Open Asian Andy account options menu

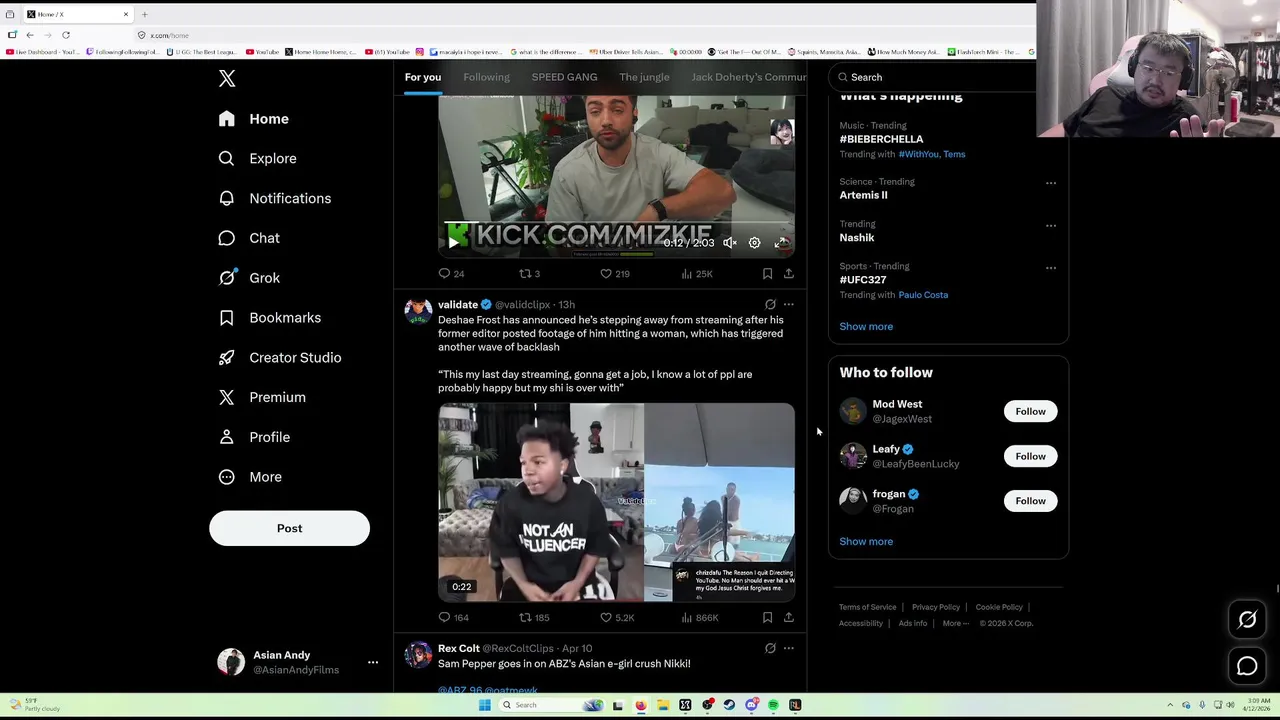373,662
